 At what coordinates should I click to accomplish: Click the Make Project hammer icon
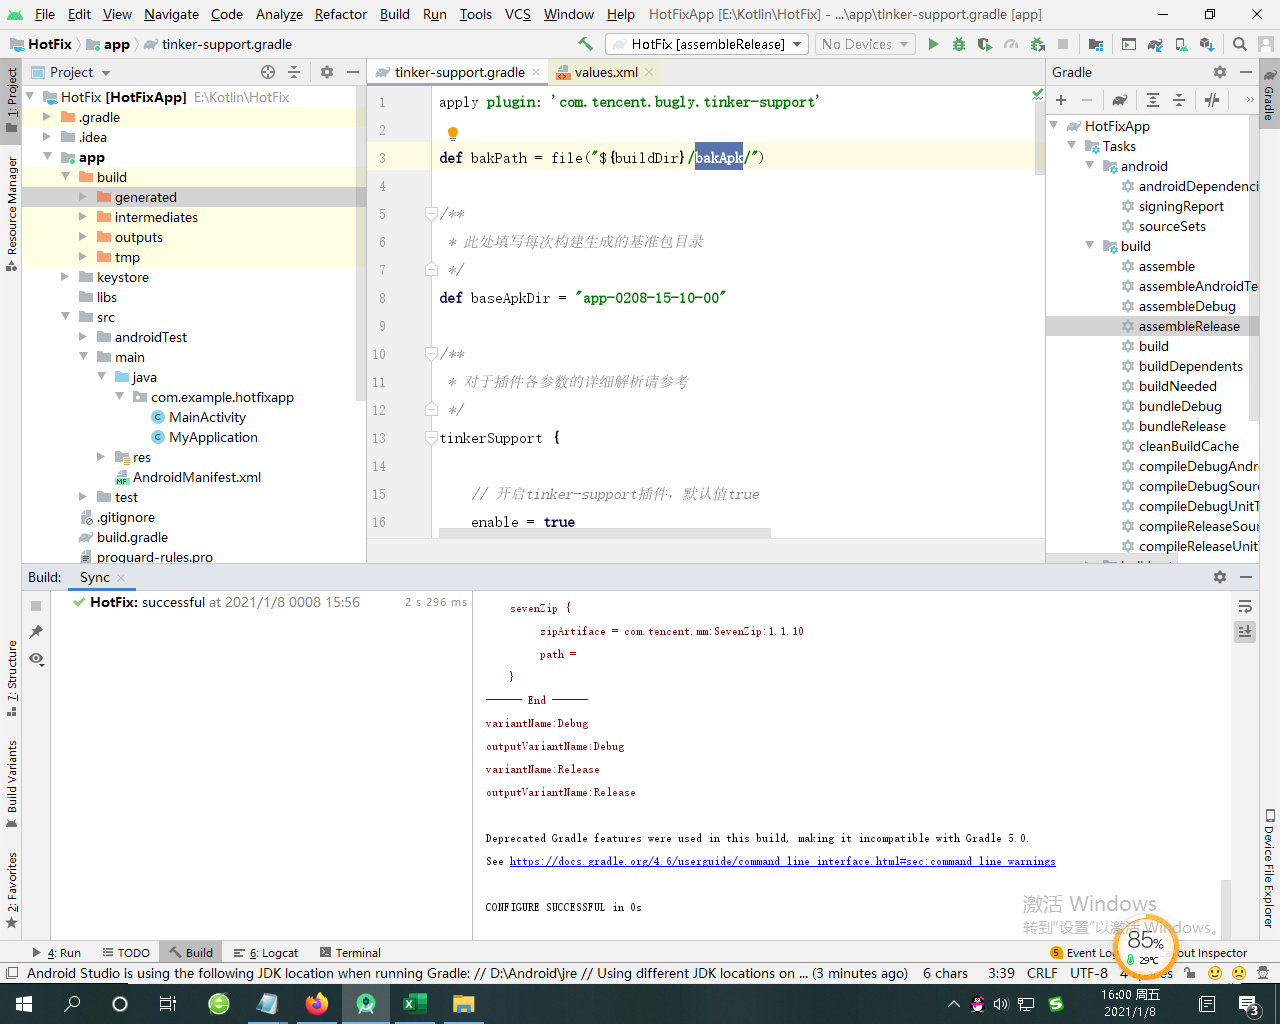pos(586,44)
